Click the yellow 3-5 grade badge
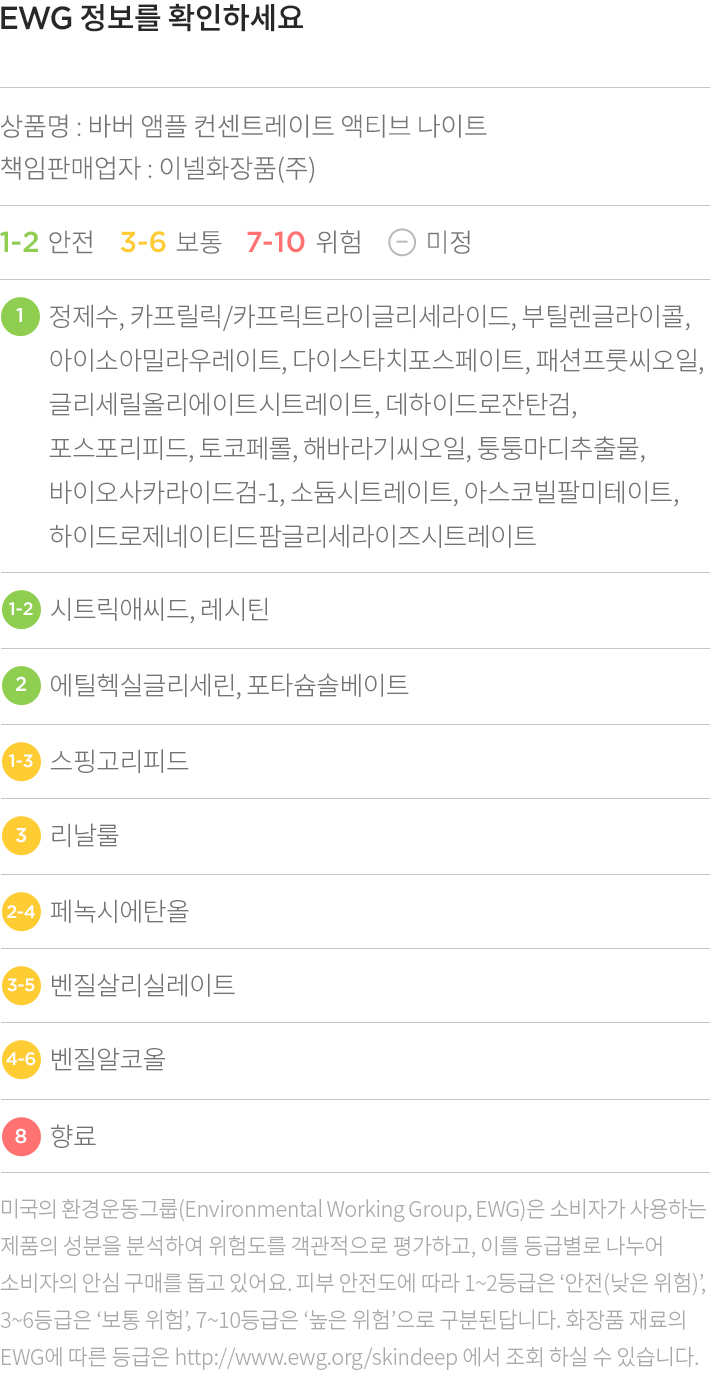Screen dimensions: 710x1377 click(x=20, y=985)
